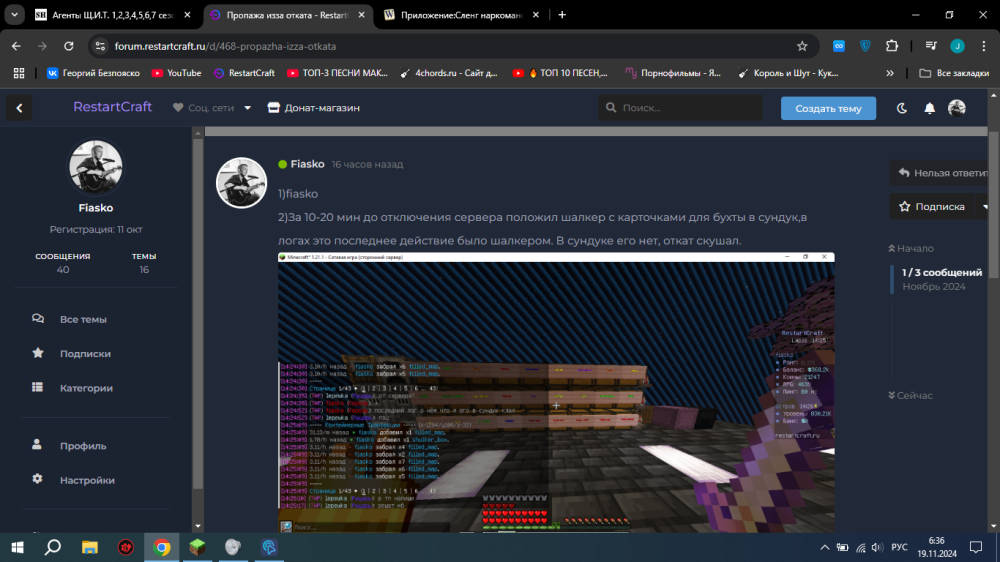
Task: Open the Все закладки folder
Action: (x=954, y=73)
